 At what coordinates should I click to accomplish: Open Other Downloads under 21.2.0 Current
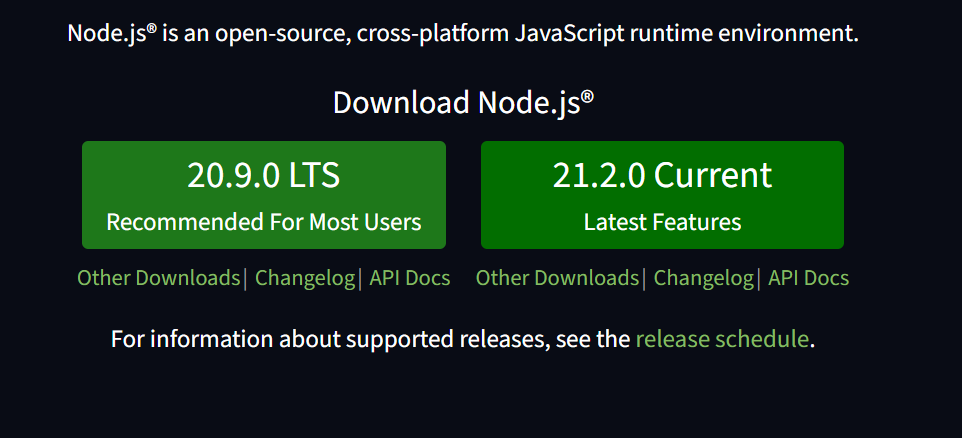[557, 278]
